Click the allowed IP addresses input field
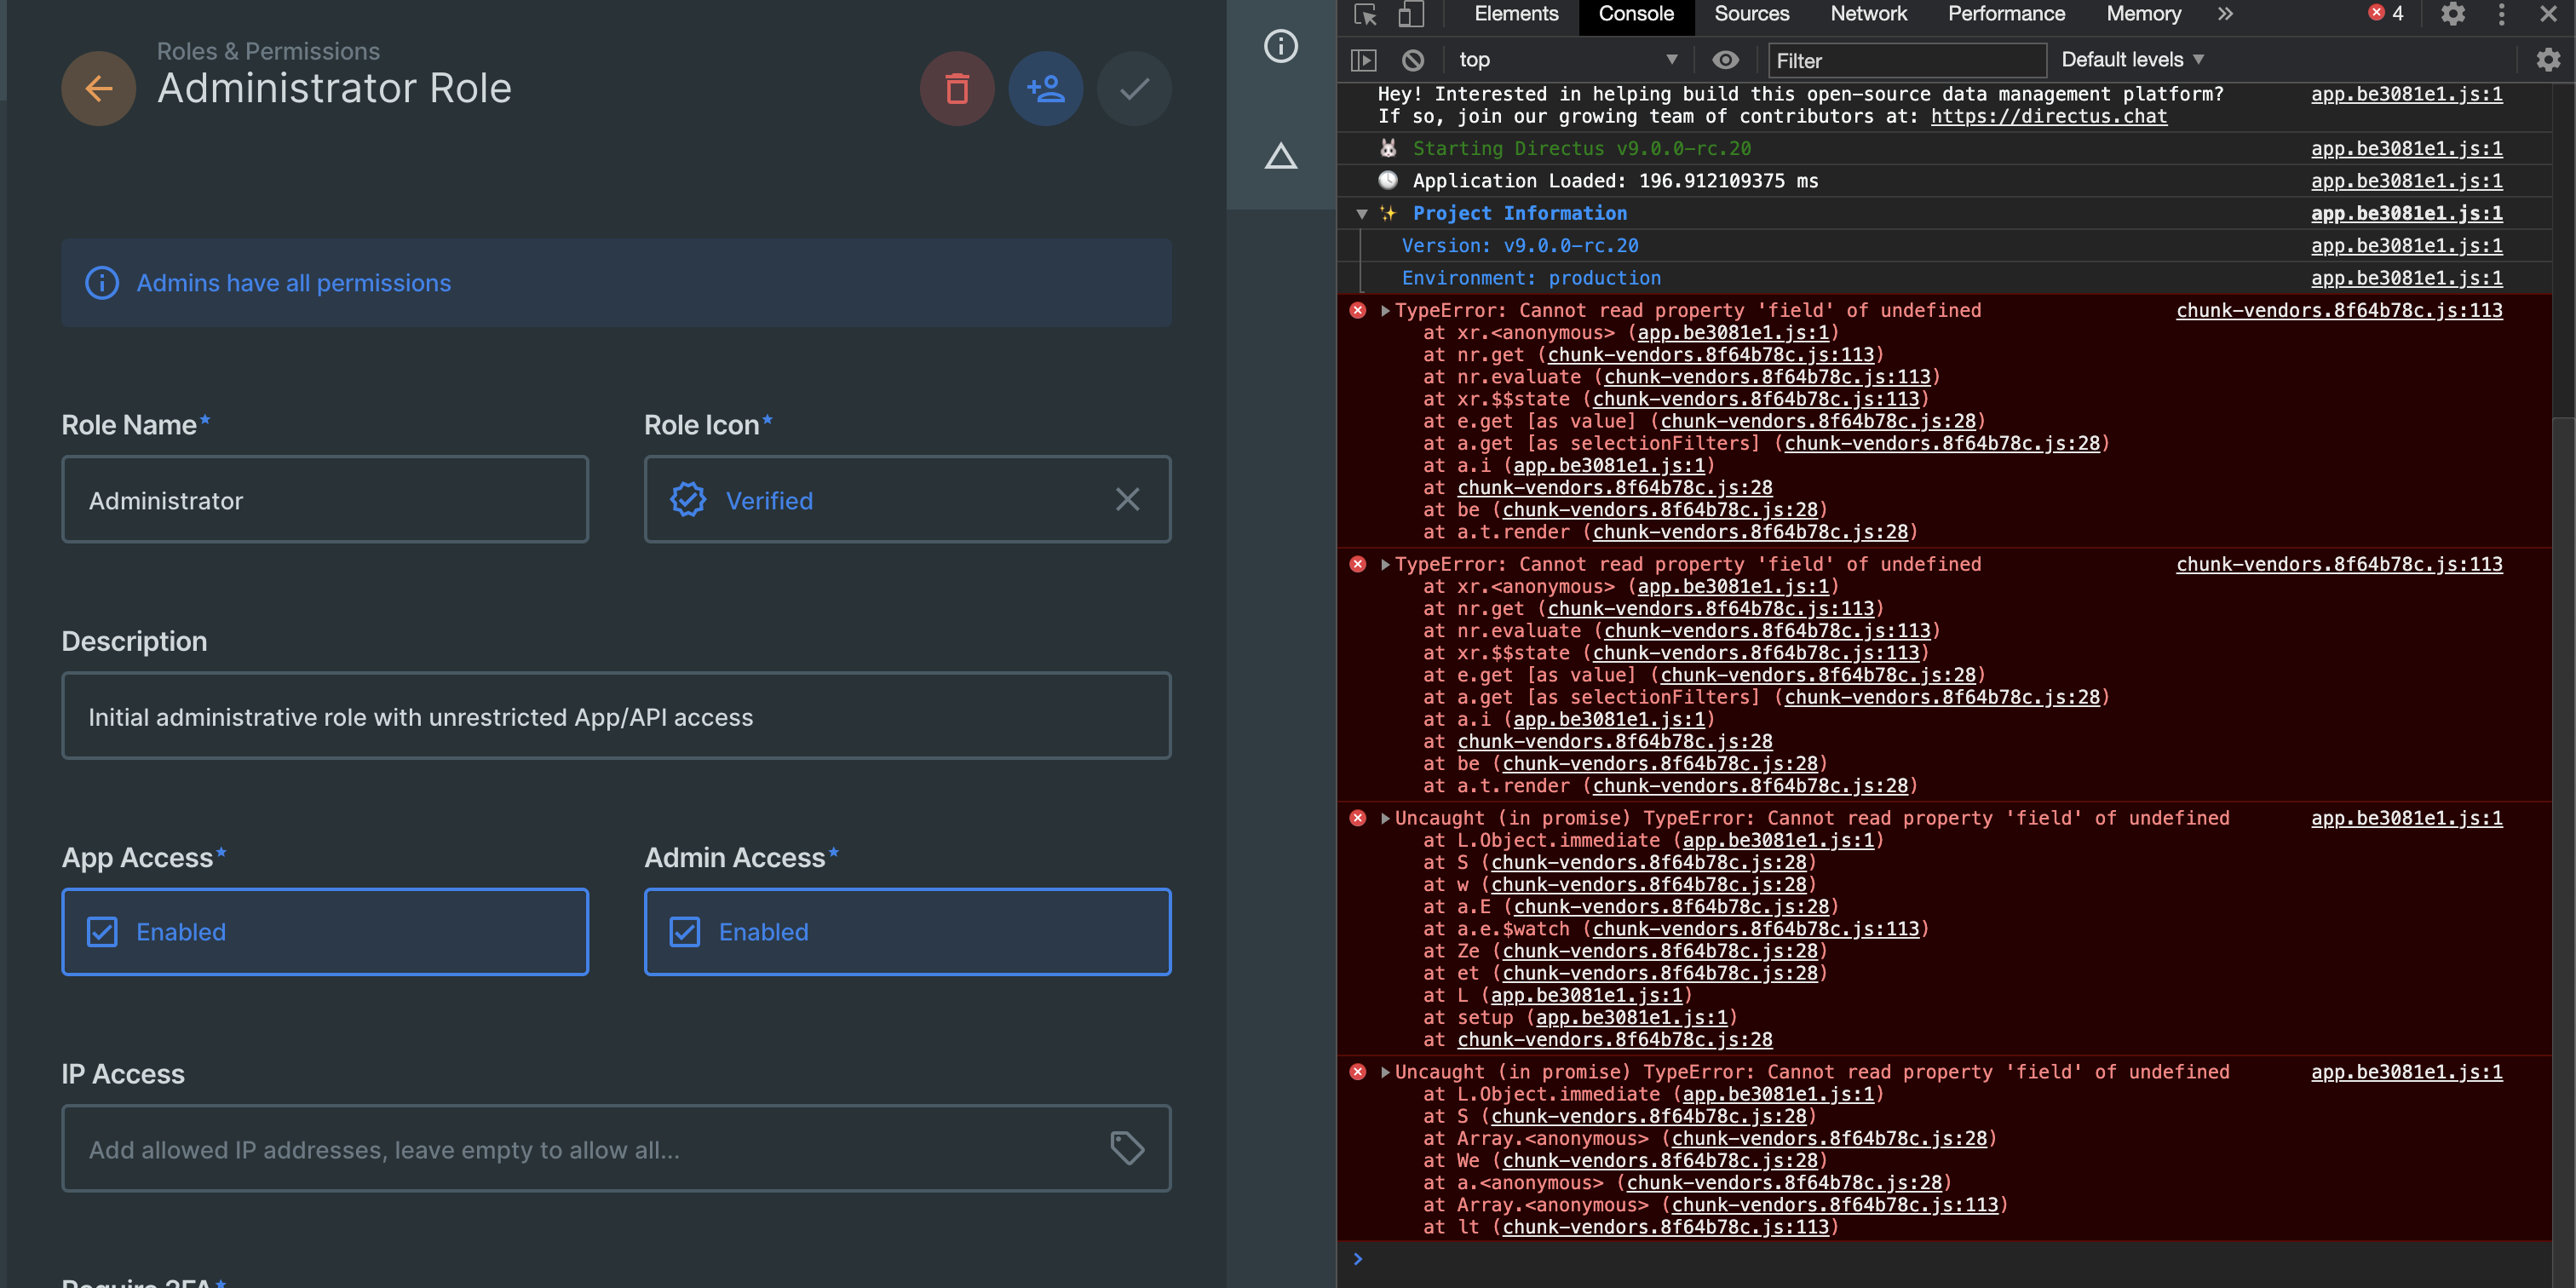Viewport: 2576px width, 1288px height. pyautogui.click(x=500, y=1148)
